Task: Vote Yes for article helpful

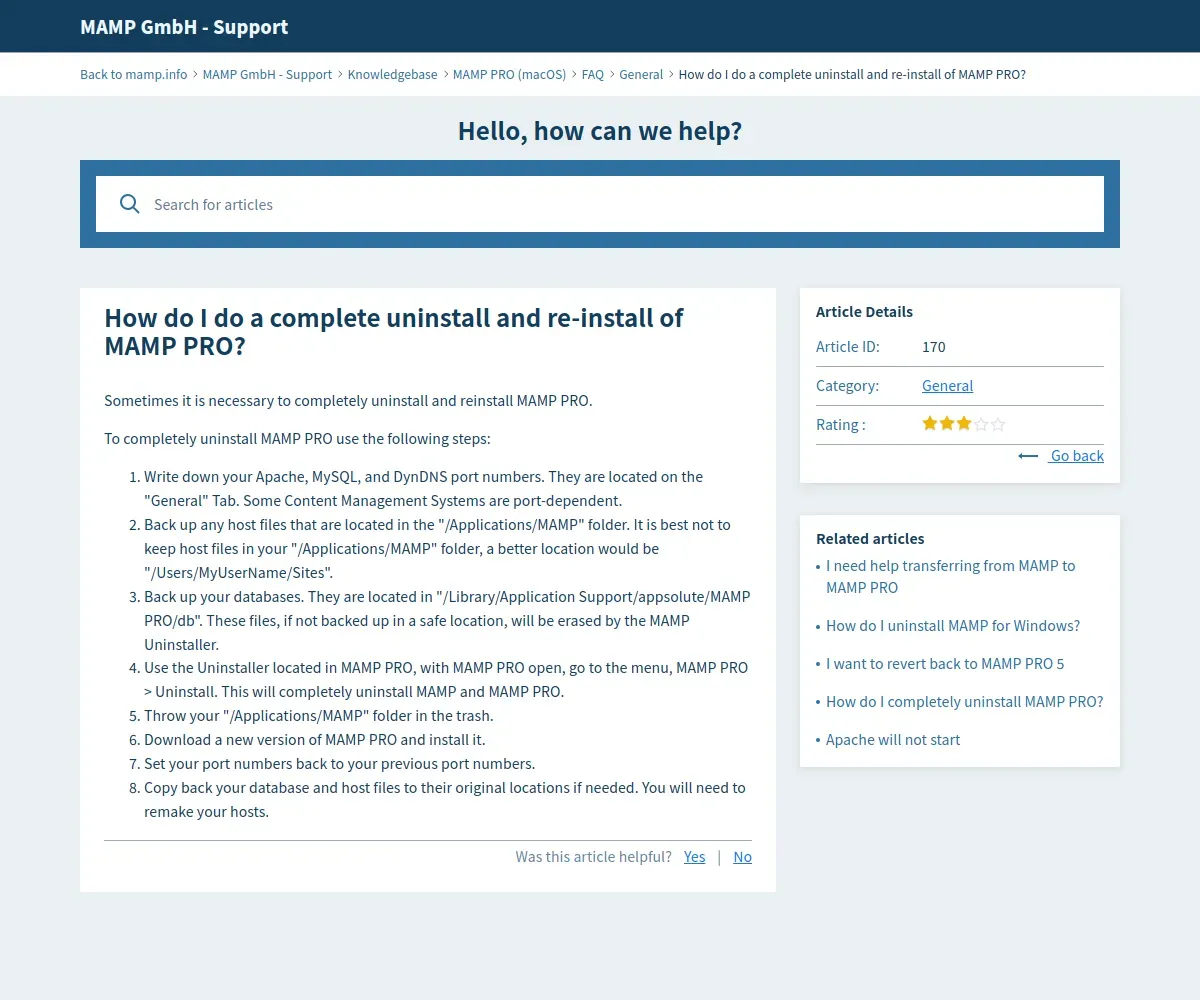Action: click(x=694, y=857)
